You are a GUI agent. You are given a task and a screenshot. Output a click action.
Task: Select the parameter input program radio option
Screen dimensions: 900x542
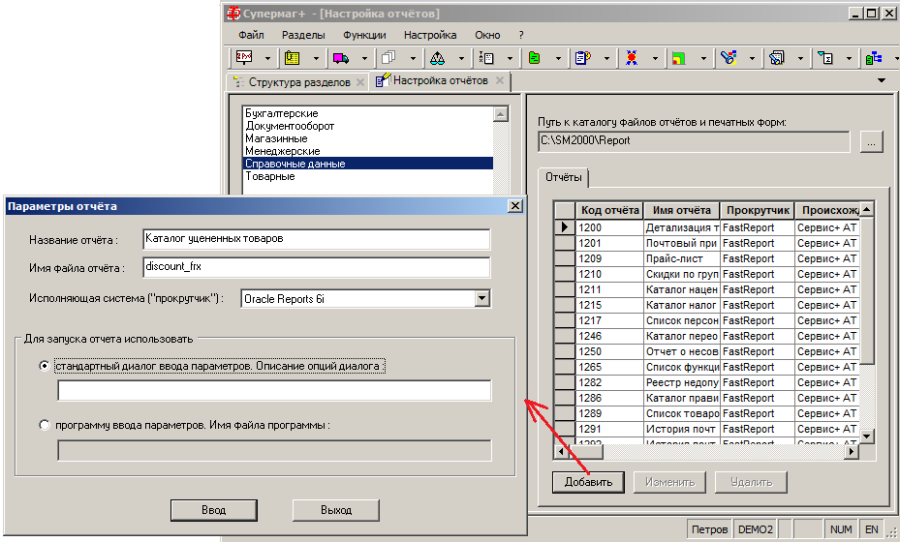(x=44, y=425)
